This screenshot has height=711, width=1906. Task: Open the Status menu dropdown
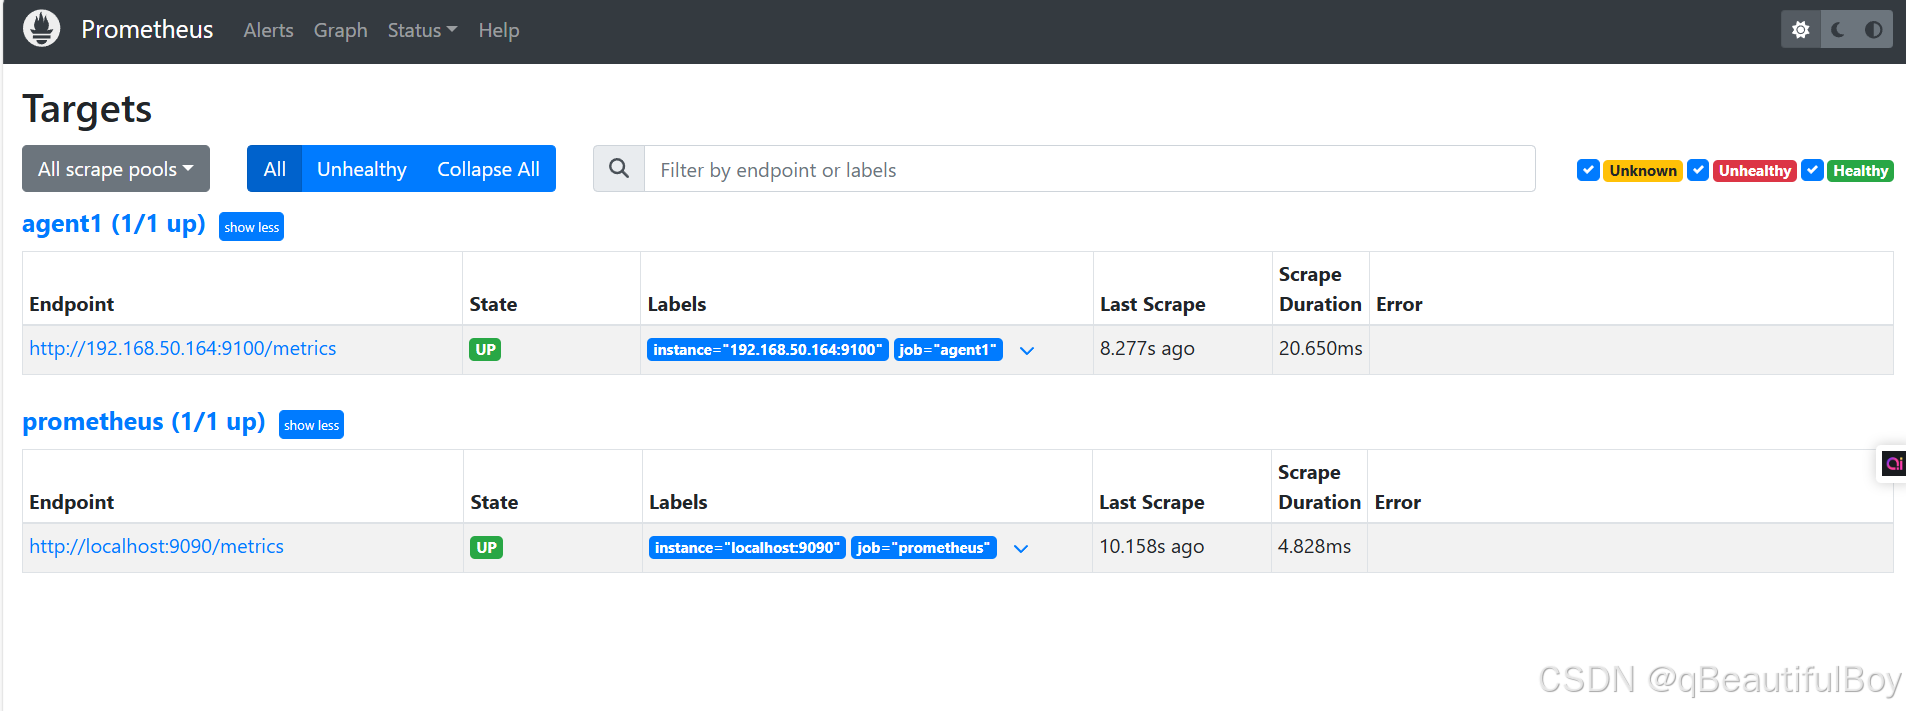point(422,30)
